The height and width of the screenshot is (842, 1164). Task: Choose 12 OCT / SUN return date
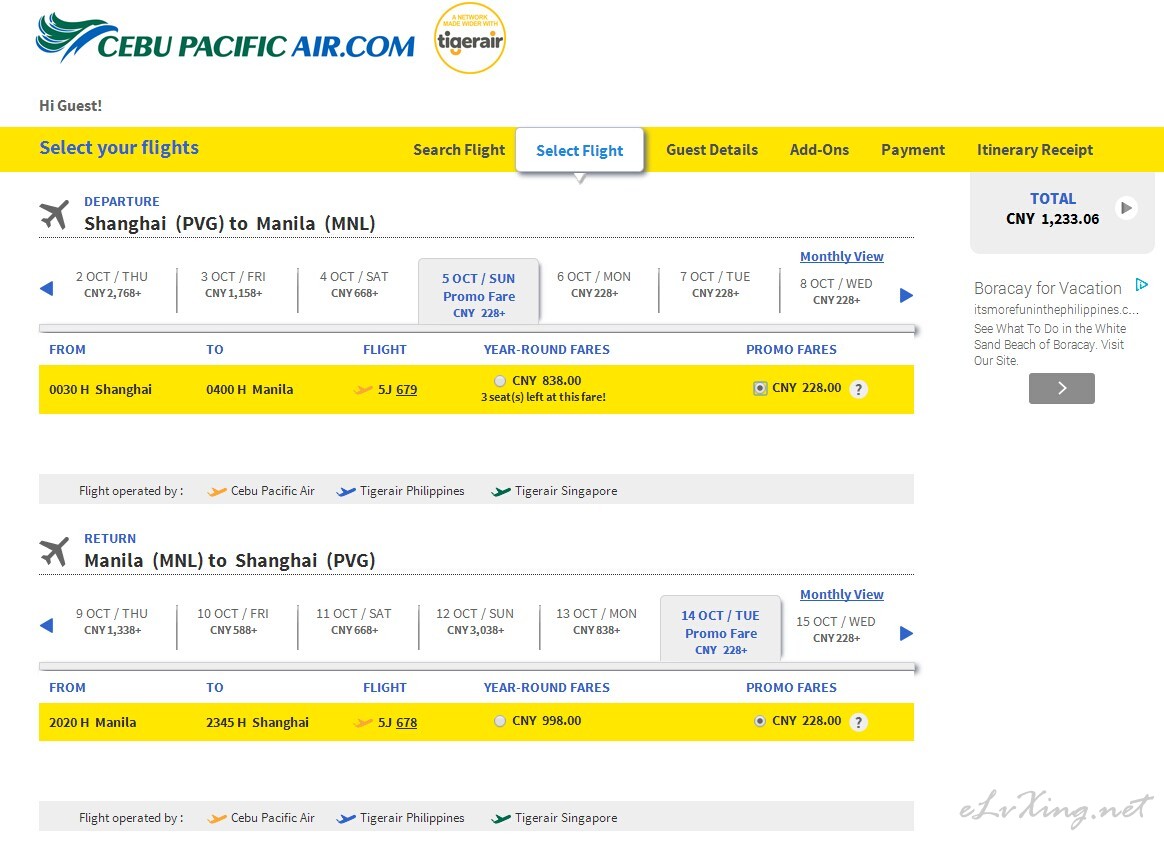[x=475, y=621]
